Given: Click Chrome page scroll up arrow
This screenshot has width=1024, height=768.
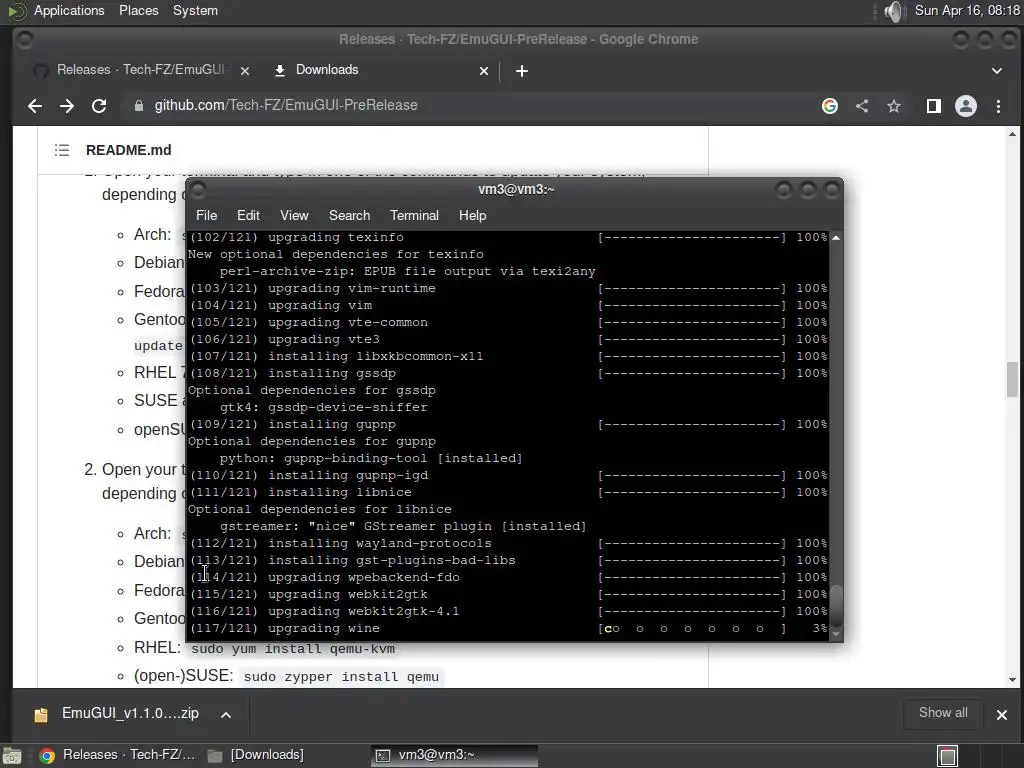Looking at the screenshot, I should coord(1012,135).
